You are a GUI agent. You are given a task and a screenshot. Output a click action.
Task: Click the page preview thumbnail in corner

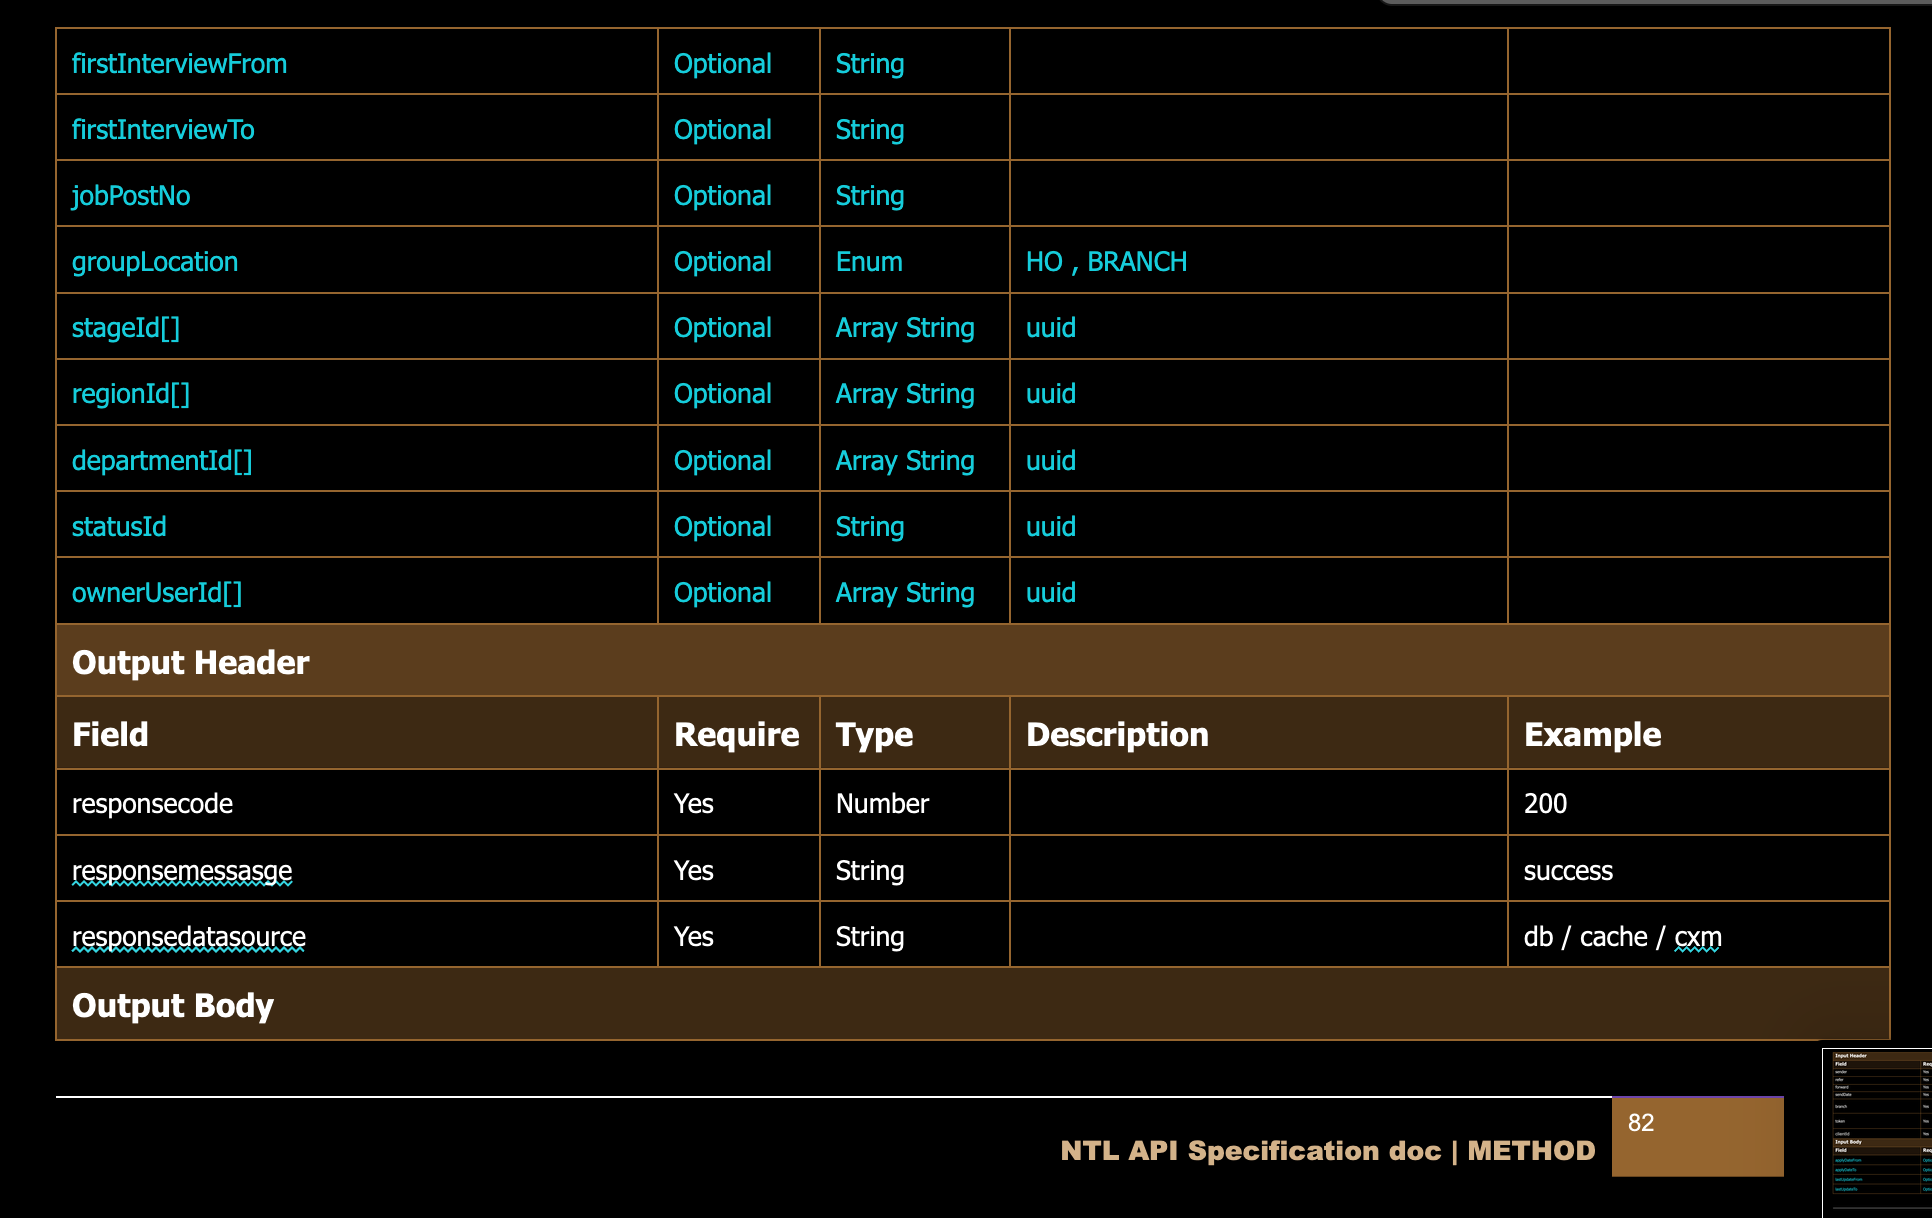pyautogui.click(x=1877, y=1132)
